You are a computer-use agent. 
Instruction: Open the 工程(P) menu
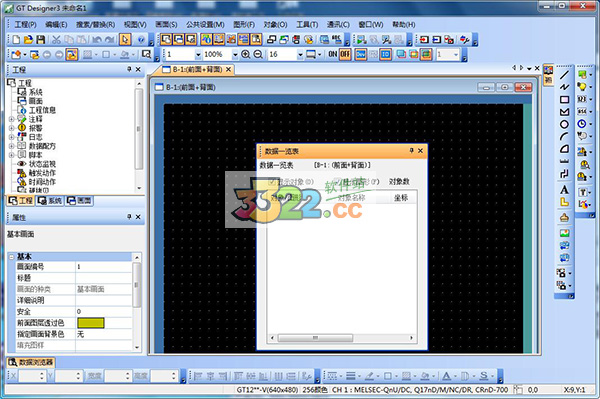25,24
